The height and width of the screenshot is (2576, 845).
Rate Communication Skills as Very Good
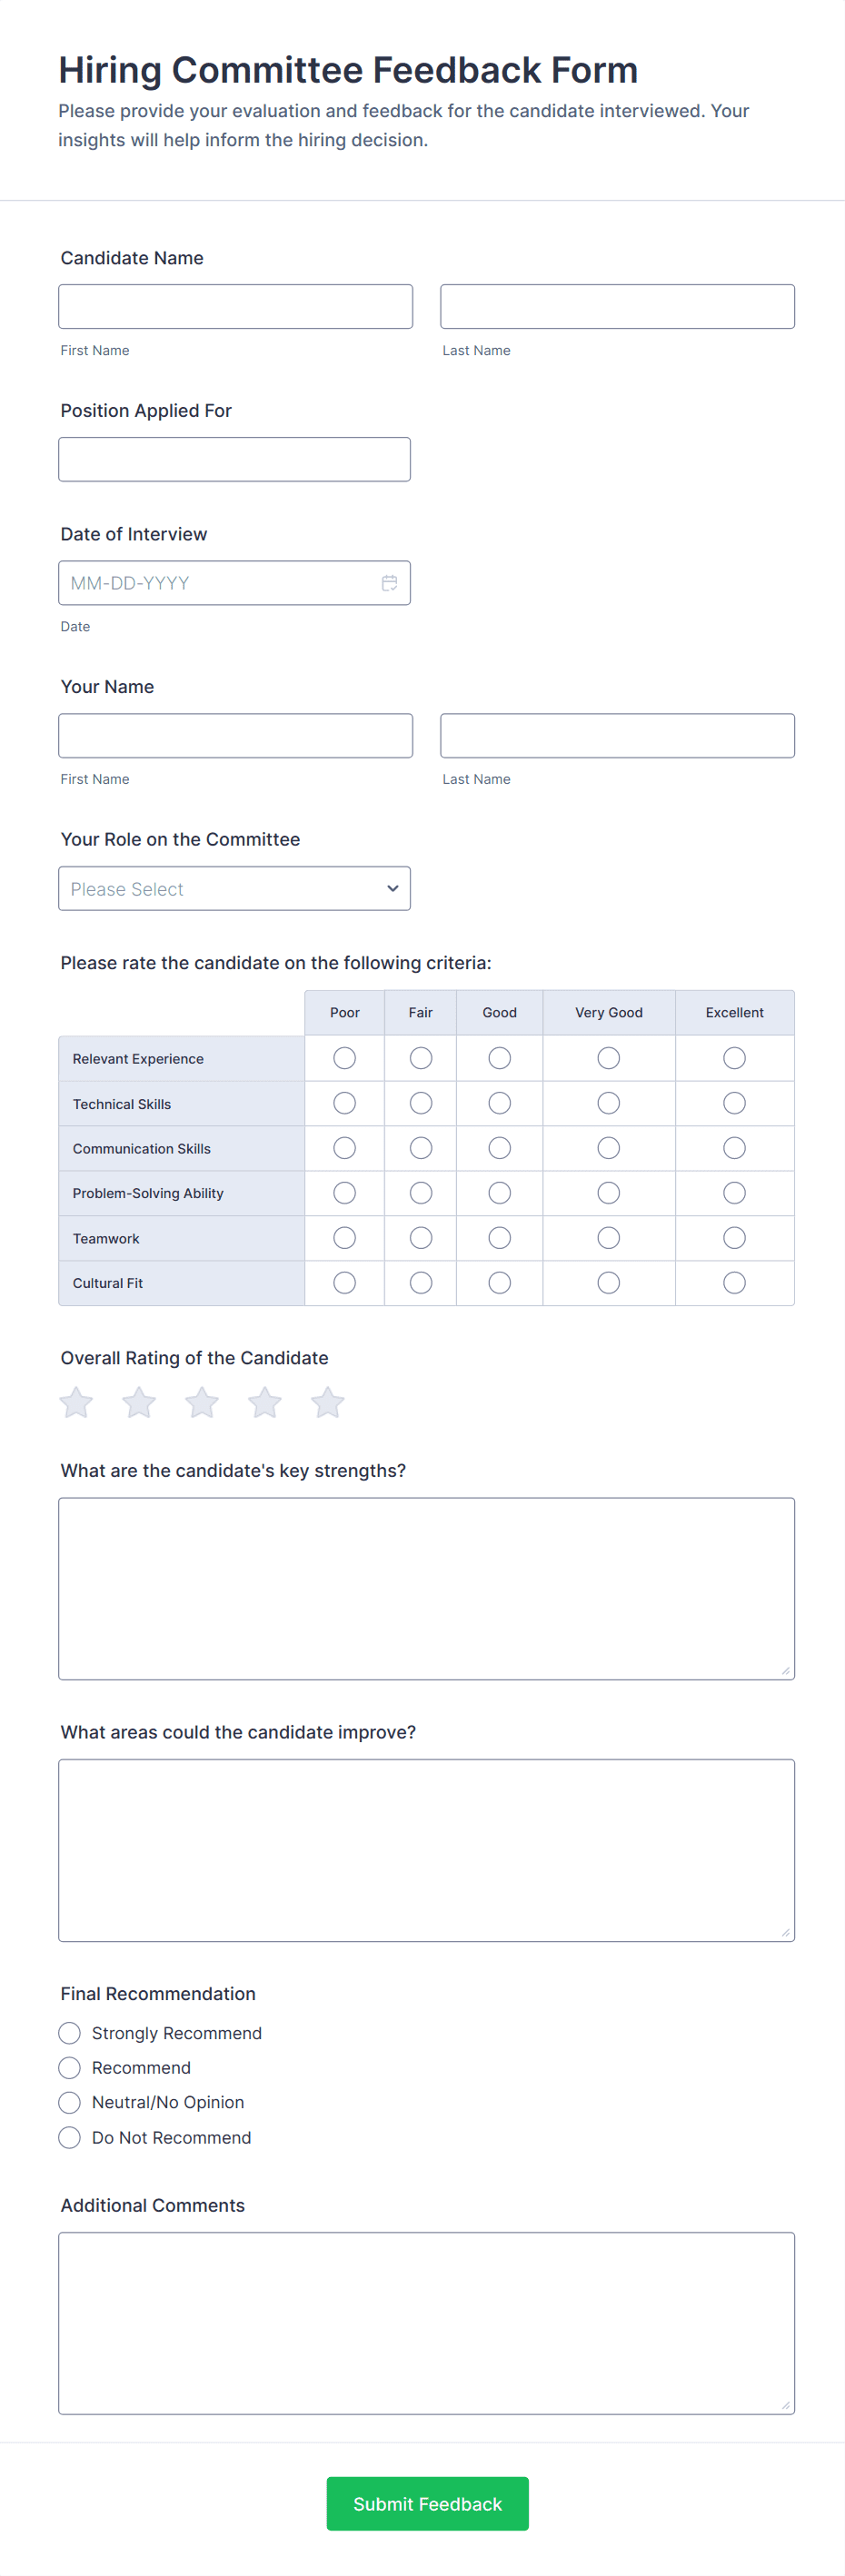[608, 1148]
